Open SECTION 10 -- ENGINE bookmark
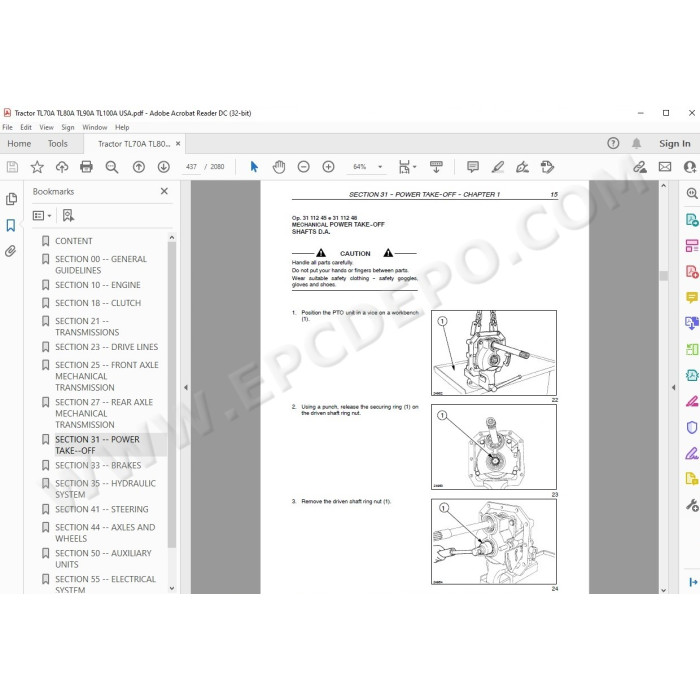This screenshot has width=700, height=700. coord(98,285)
